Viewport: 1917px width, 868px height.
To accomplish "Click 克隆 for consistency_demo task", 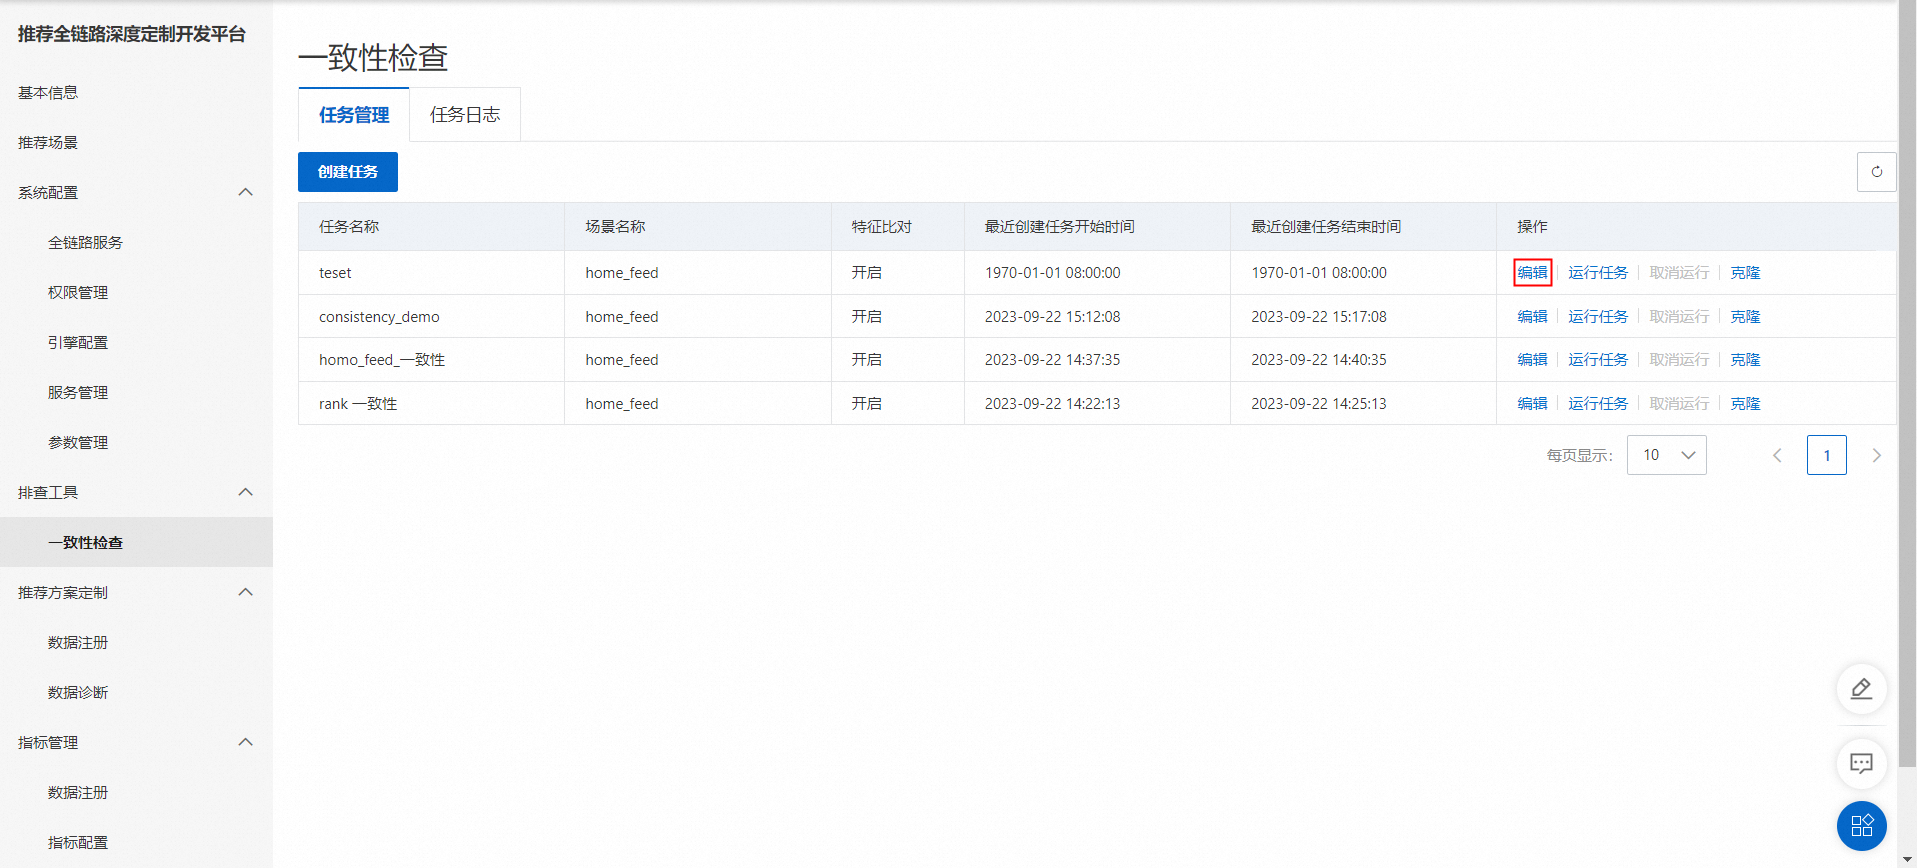I will [x=1745, y=316].
